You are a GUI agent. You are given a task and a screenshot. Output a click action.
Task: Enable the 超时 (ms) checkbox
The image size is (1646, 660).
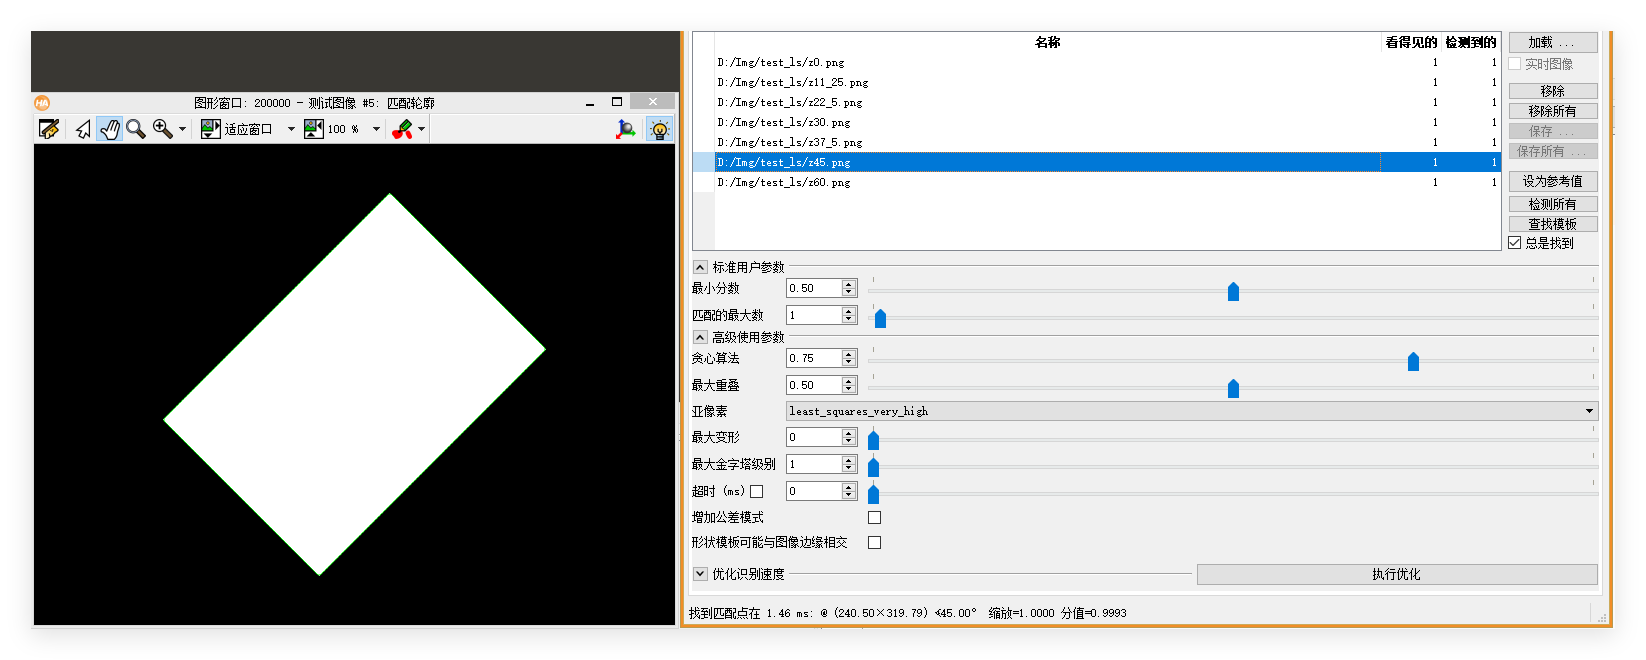point(757,492)
